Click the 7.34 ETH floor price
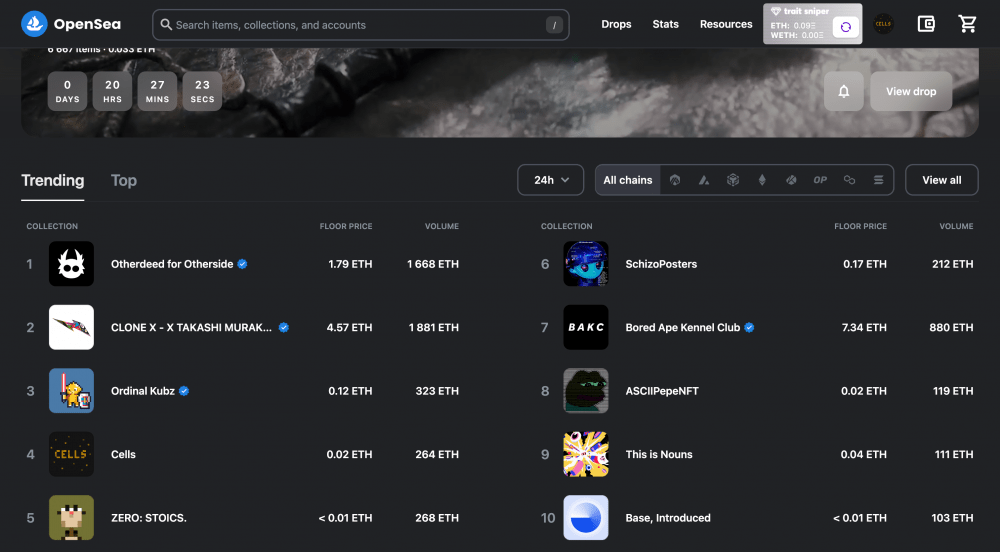1000x552 pixels. (864, 327)
